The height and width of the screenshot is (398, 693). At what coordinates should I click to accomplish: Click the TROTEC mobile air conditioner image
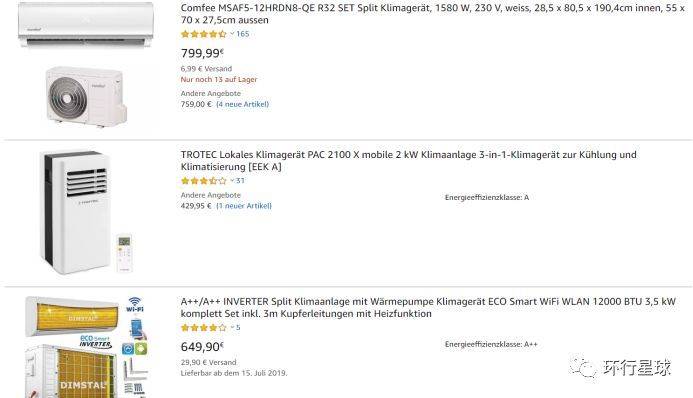[76, 212]
